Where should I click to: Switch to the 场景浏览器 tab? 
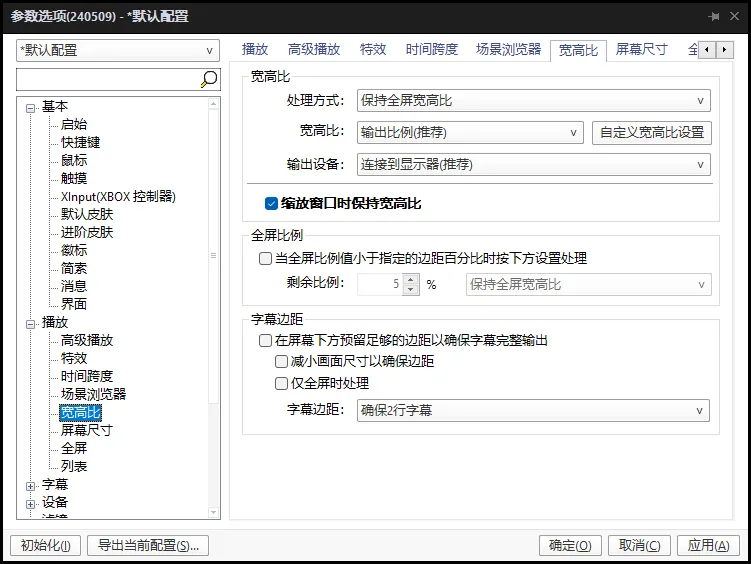tap(508, 49)
